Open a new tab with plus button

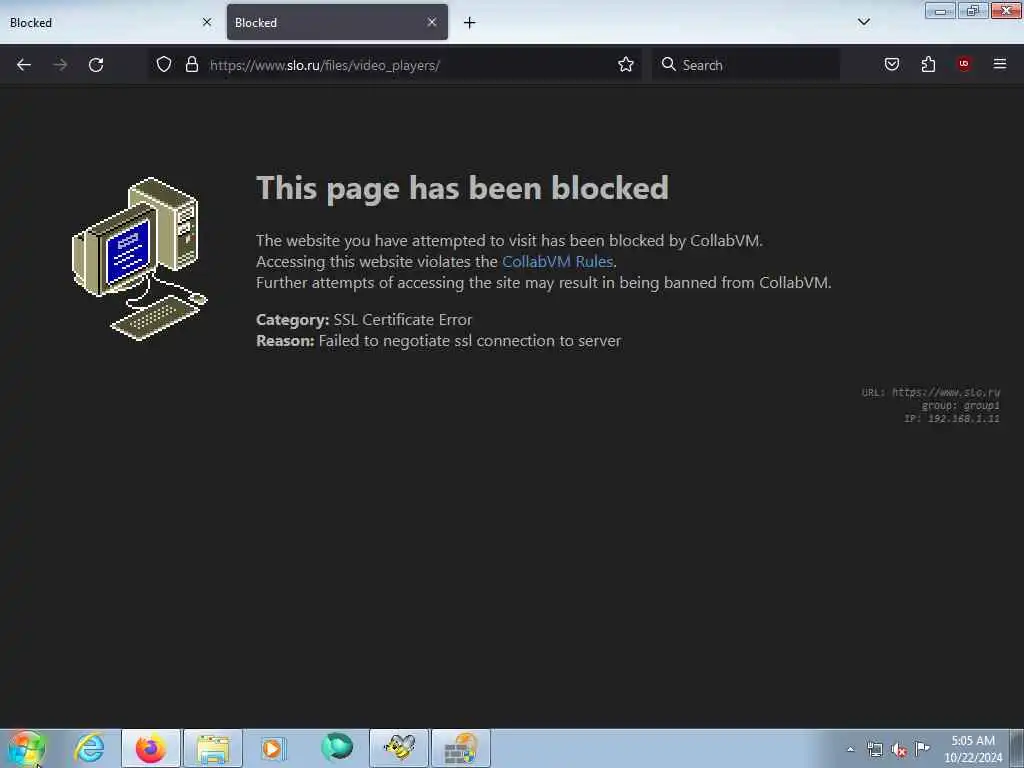[x=470, y=23]
